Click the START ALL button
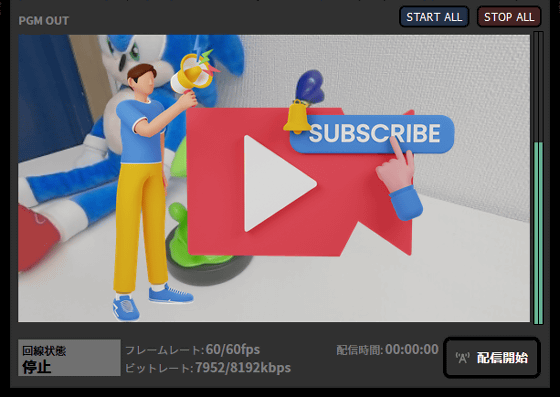This screenshot has width=560, height=397. coord(434,17)
